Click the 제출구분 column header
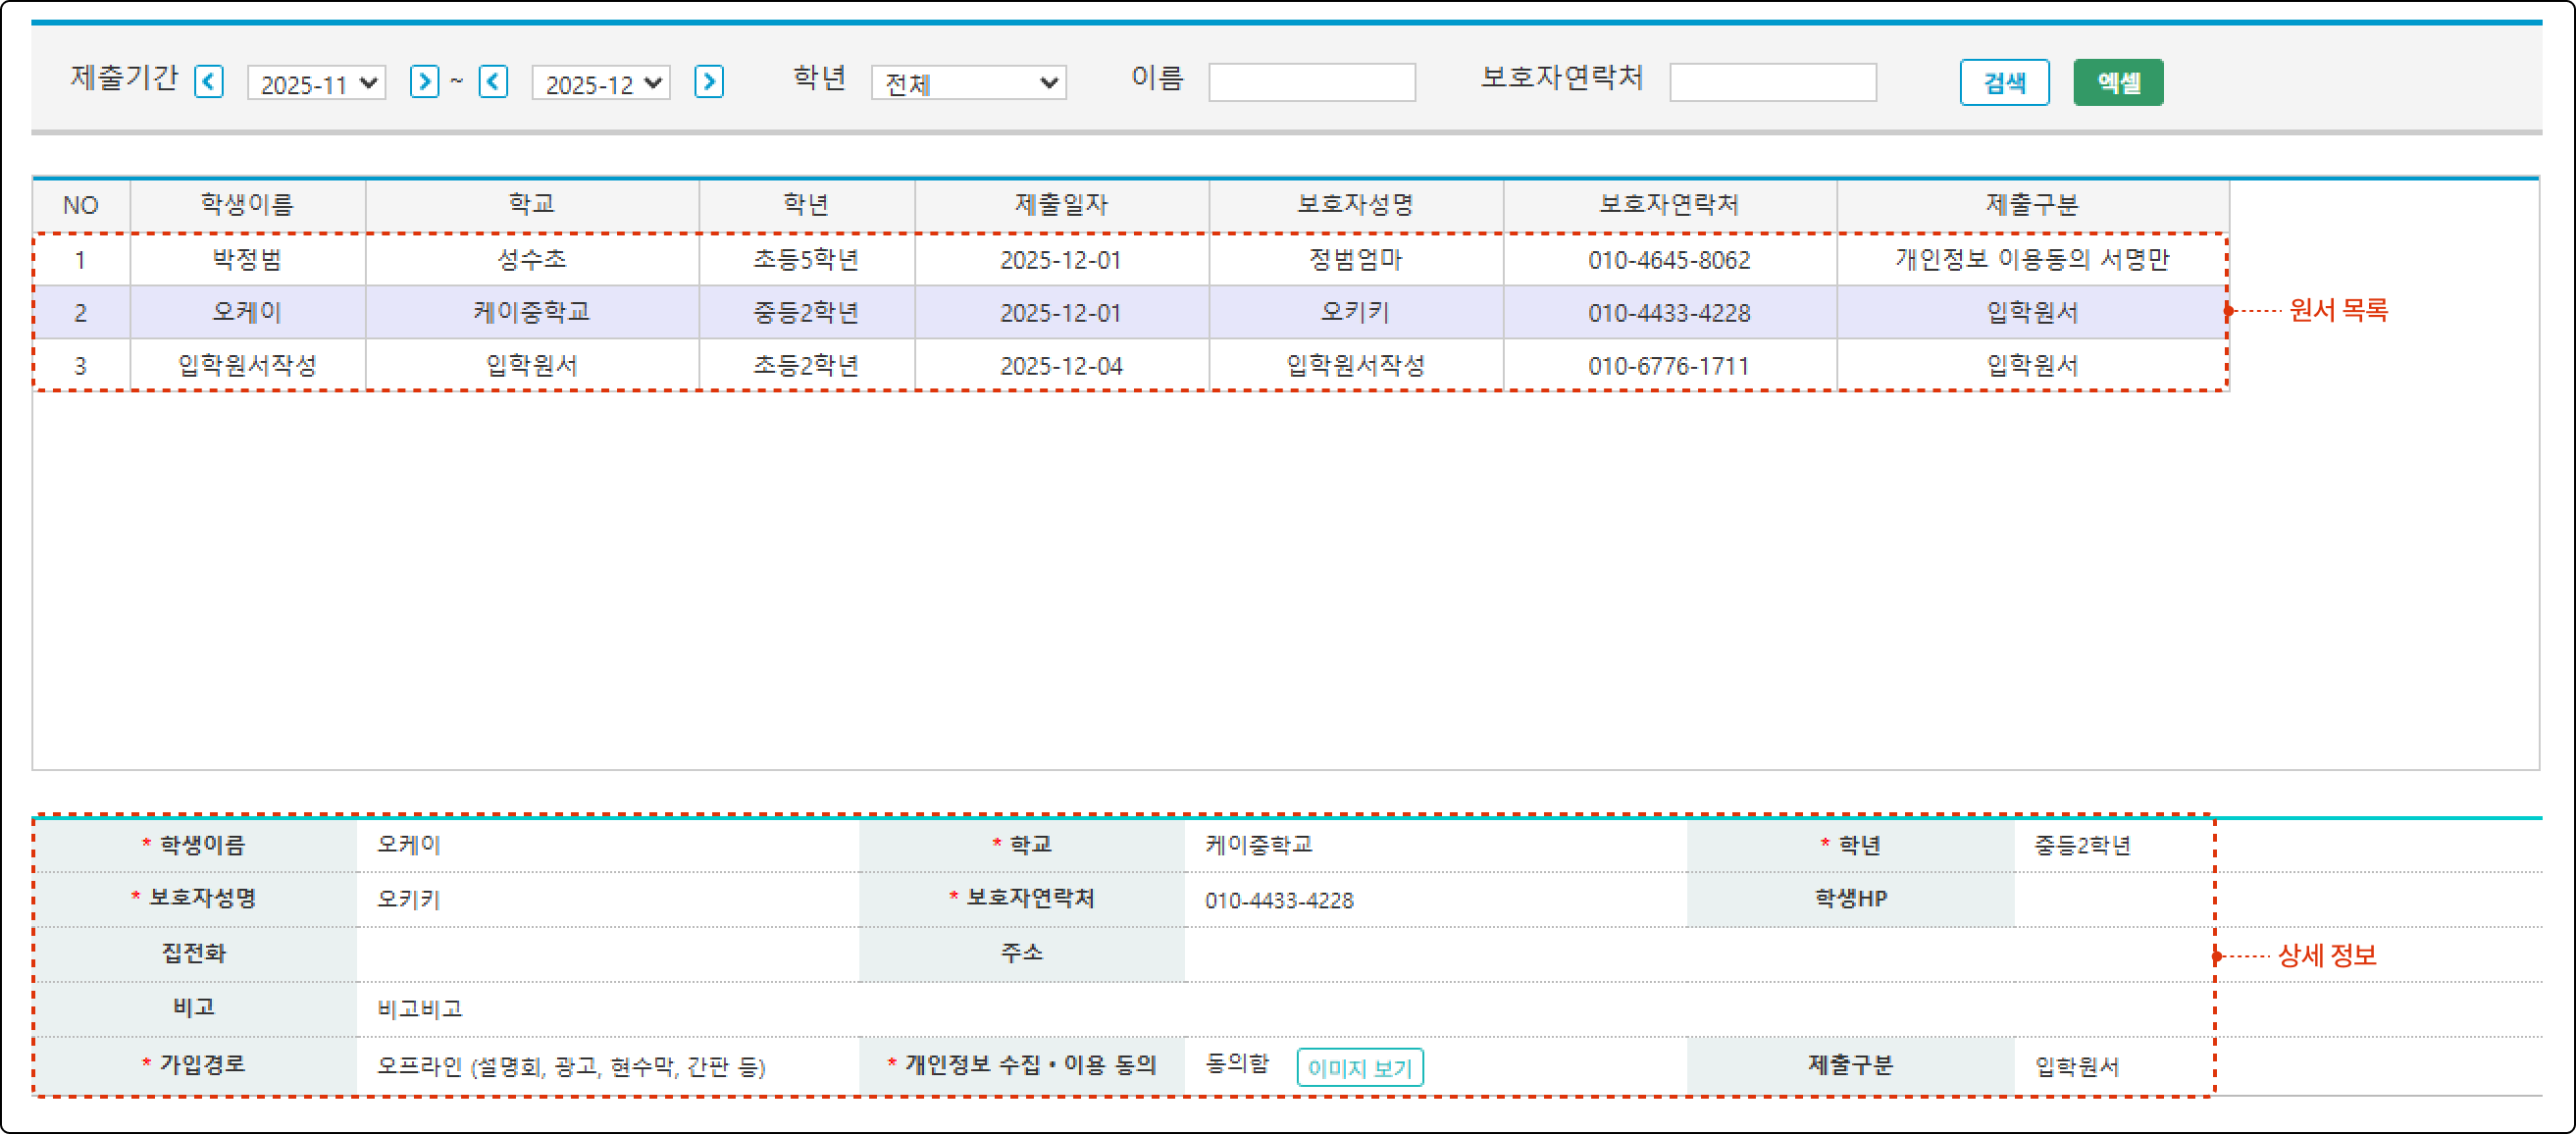 2031,205
